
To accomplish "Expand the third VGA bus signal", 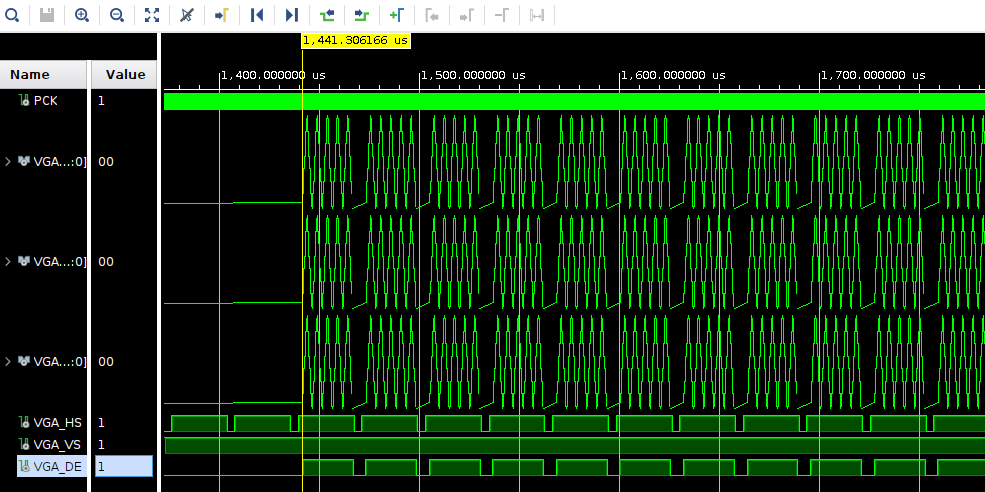I will coord(8,361).
